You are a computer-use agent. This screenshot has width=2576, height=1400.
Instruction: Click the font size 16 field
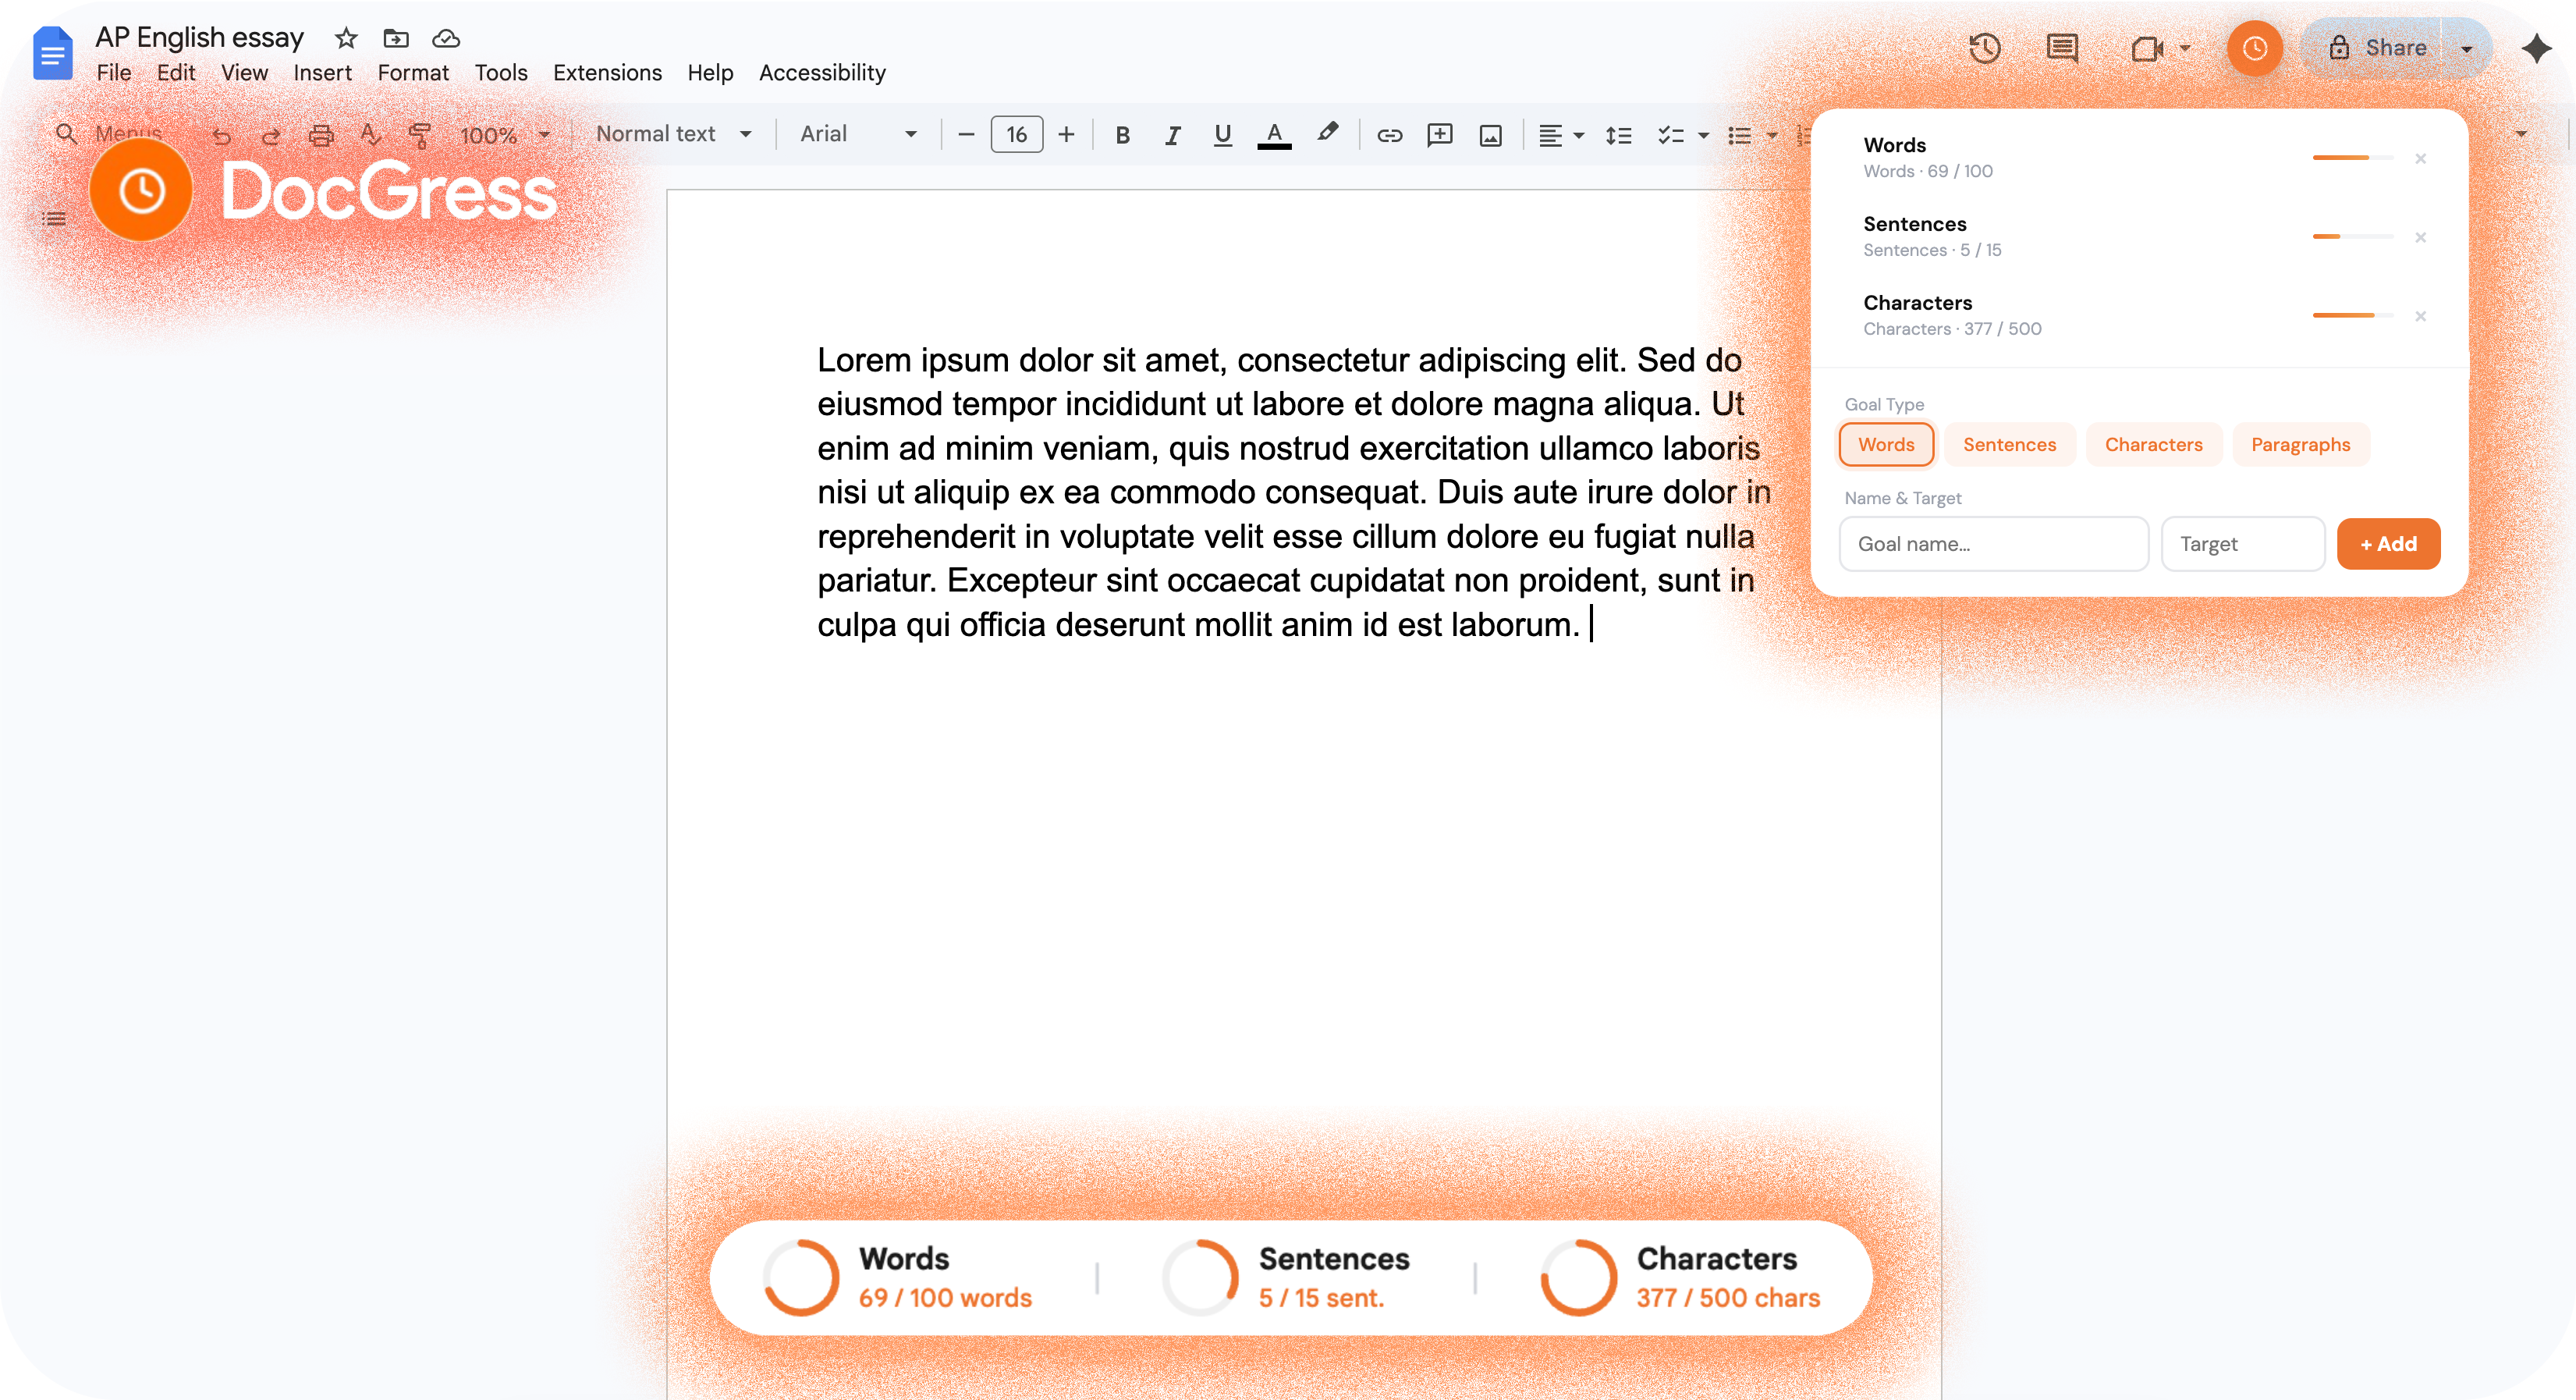1016,134
